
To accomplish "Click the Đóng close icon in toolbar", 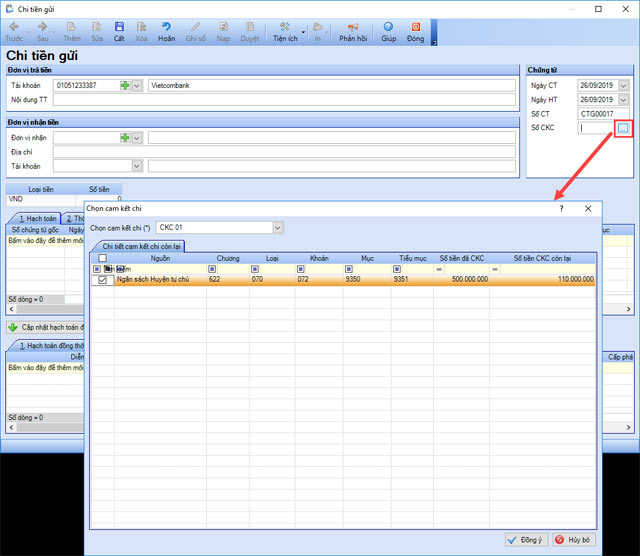I will coord(415,31).
